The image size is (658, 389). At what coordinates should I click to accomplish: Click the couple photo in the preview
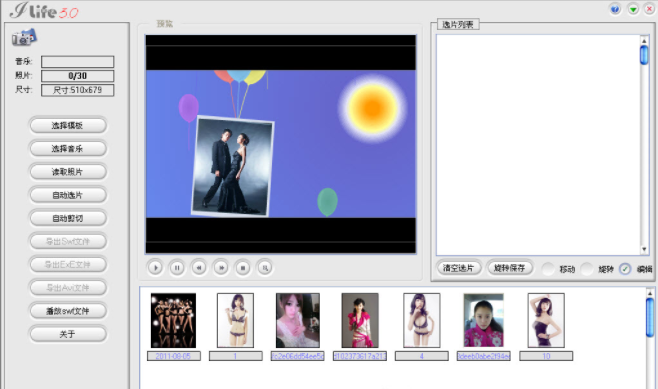tap(232, 166)
